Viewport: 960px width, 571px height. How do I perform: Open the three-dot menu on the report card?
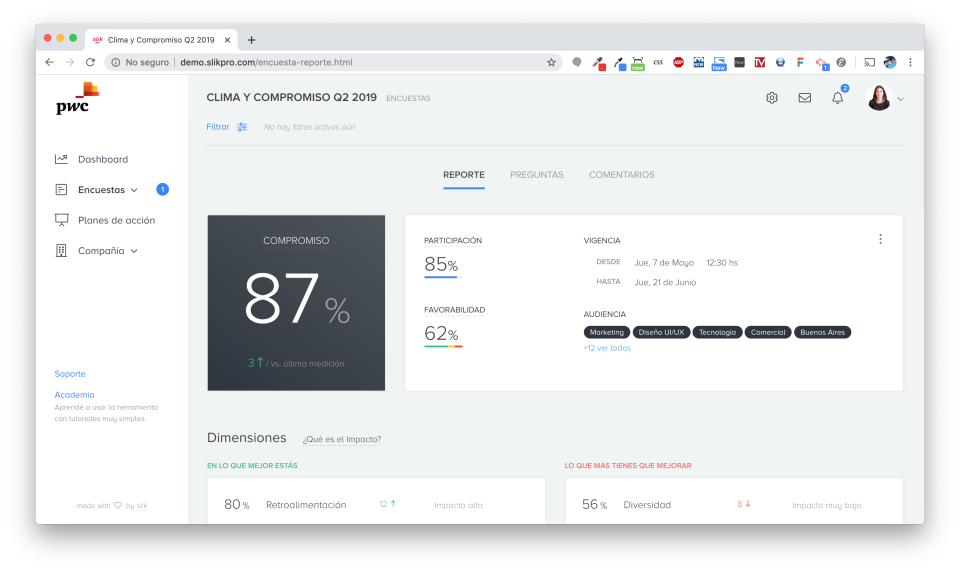coord(880,239)
